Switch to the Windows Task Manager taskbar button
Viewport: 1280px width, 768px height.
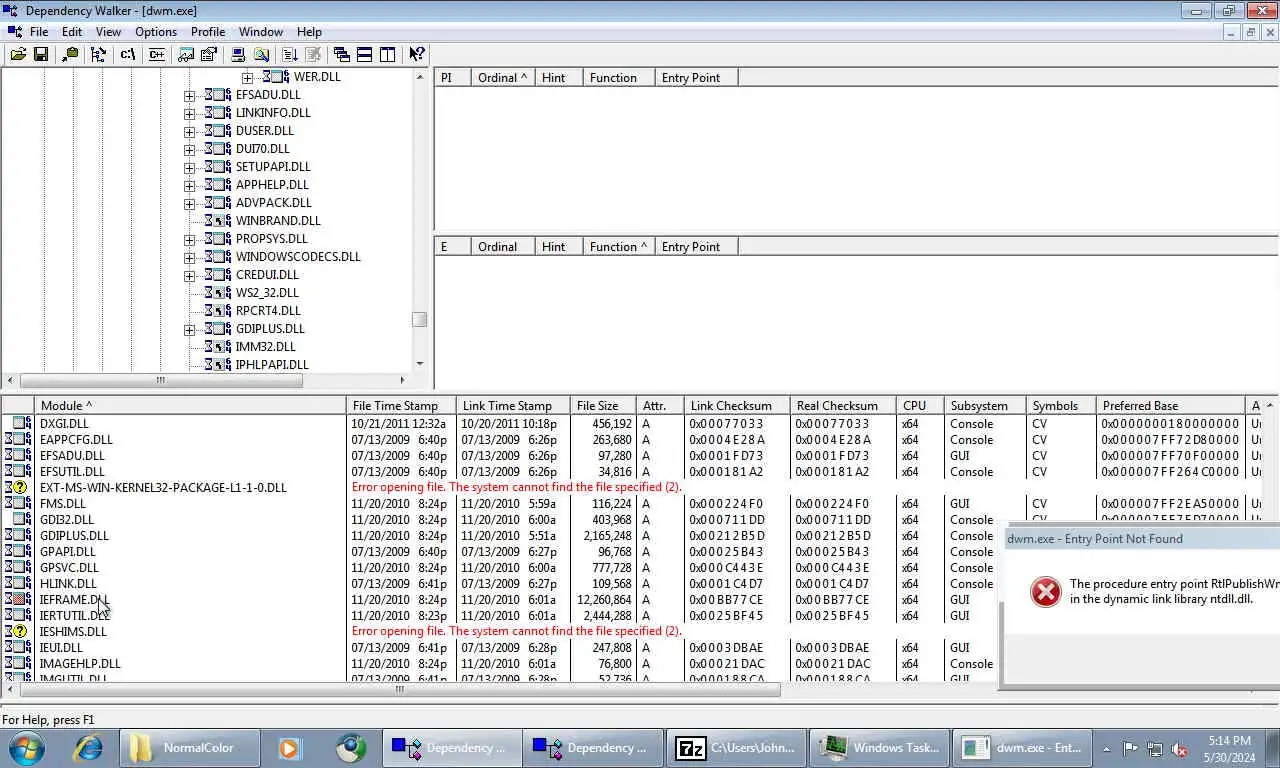881,747
